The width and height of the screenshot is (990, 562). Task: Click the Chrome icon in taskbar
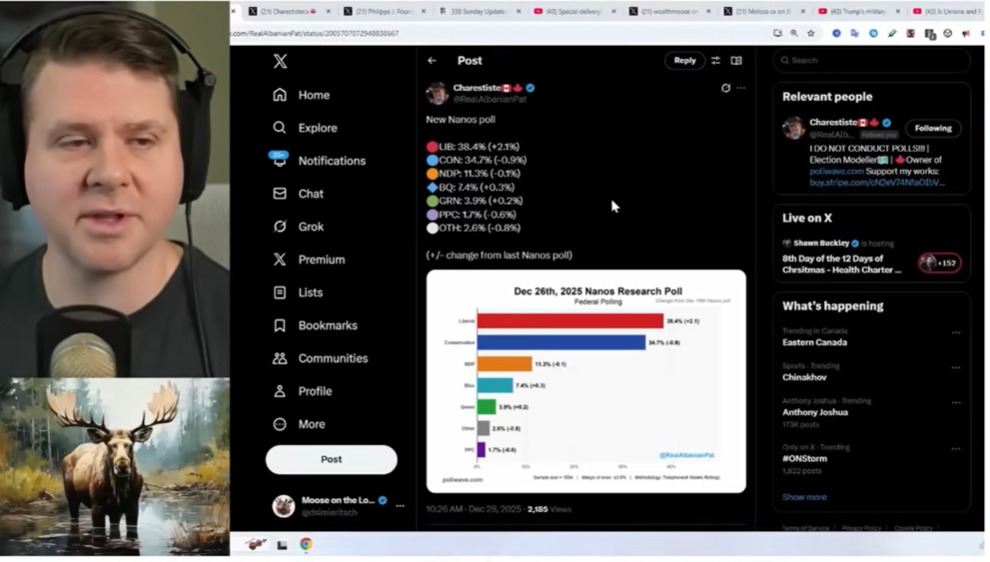(x=306, y=544)
